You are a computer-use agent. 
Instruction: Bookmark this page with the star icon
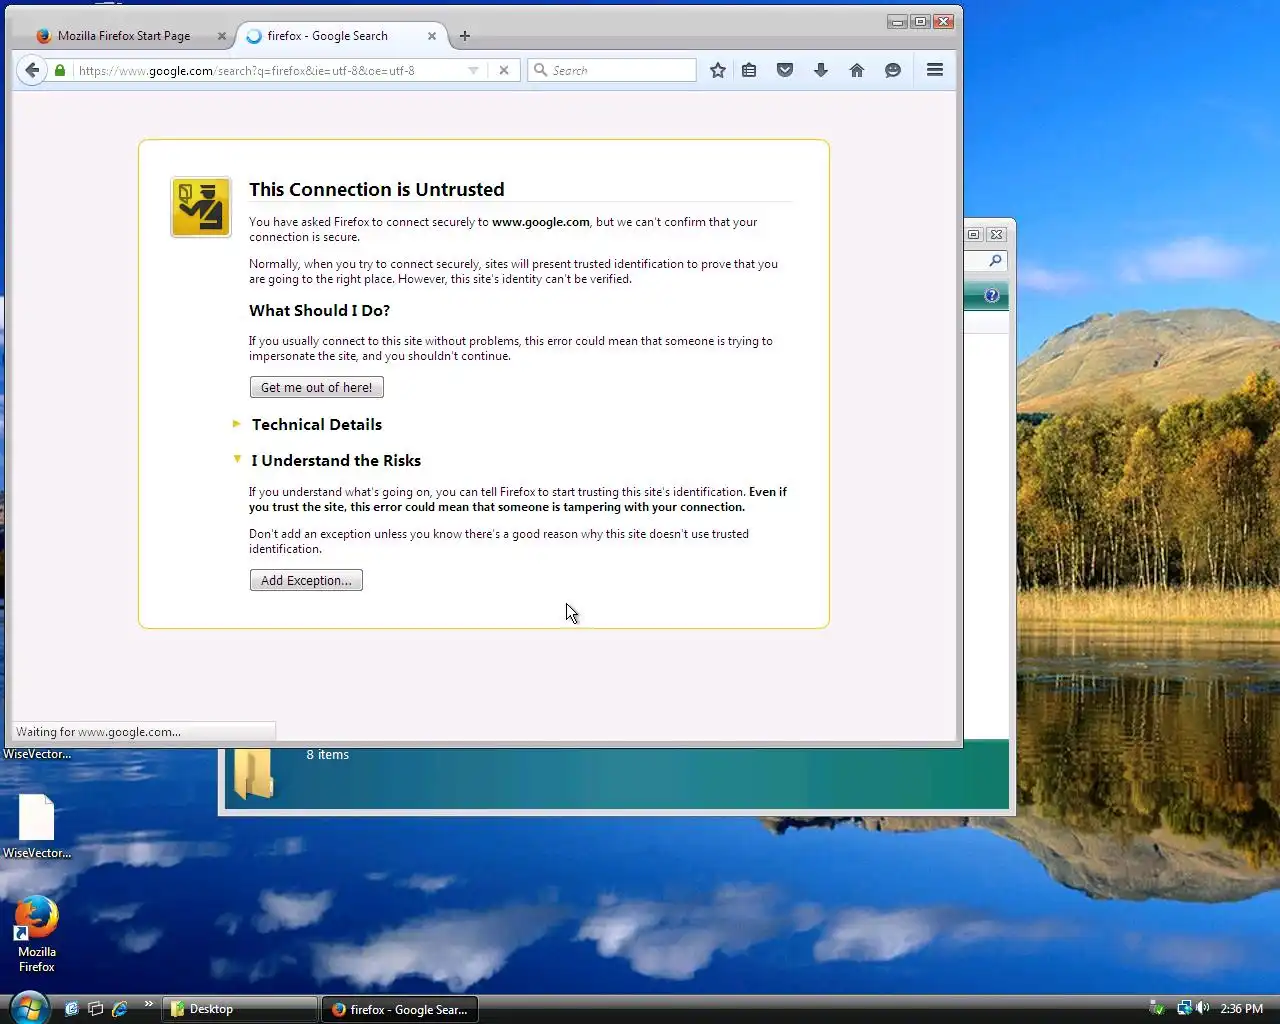[718, 70]
